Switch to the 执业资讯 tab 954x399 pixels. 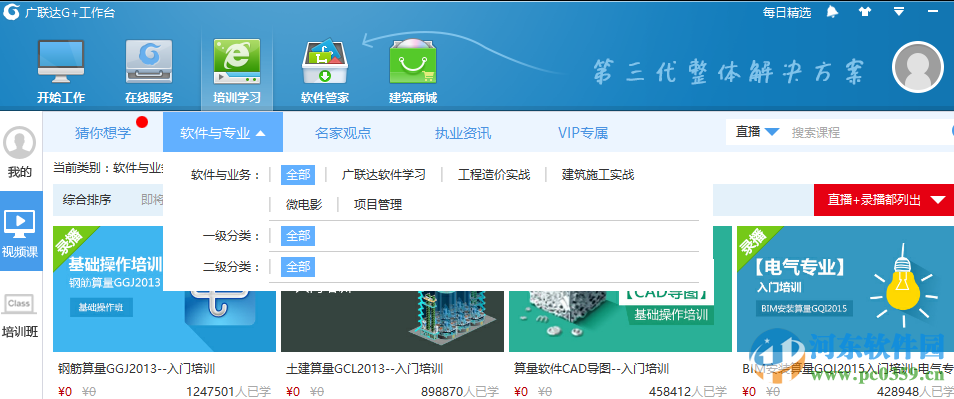click(x=463, y=133)
